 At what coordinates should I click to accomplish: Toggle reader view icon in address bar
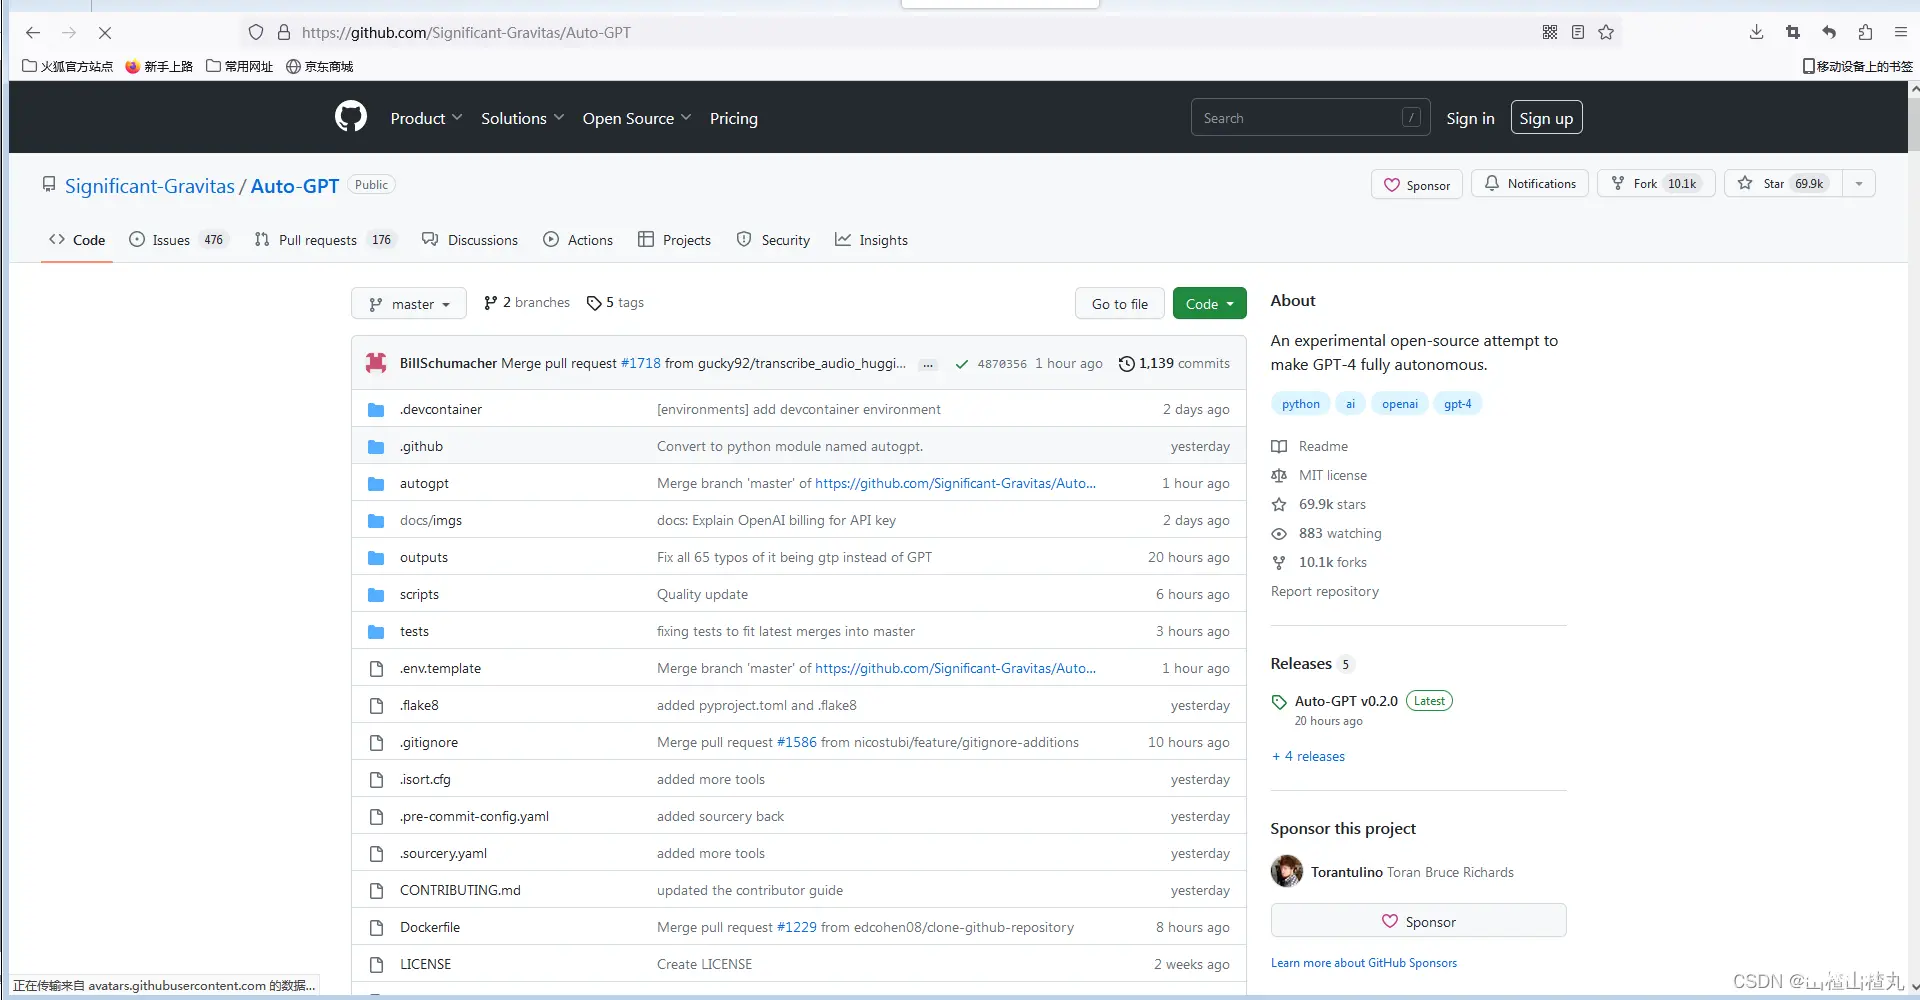[x=1578, y=32]
